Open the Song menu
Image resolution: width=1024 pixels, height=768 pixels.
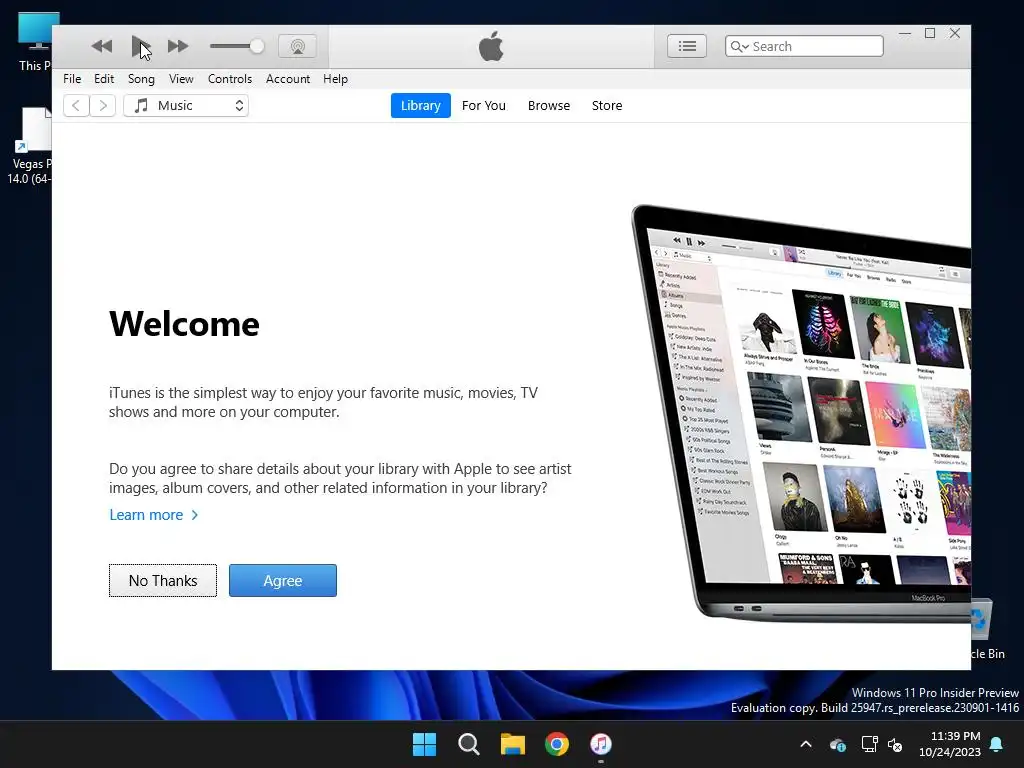click(x=141, y=79)
